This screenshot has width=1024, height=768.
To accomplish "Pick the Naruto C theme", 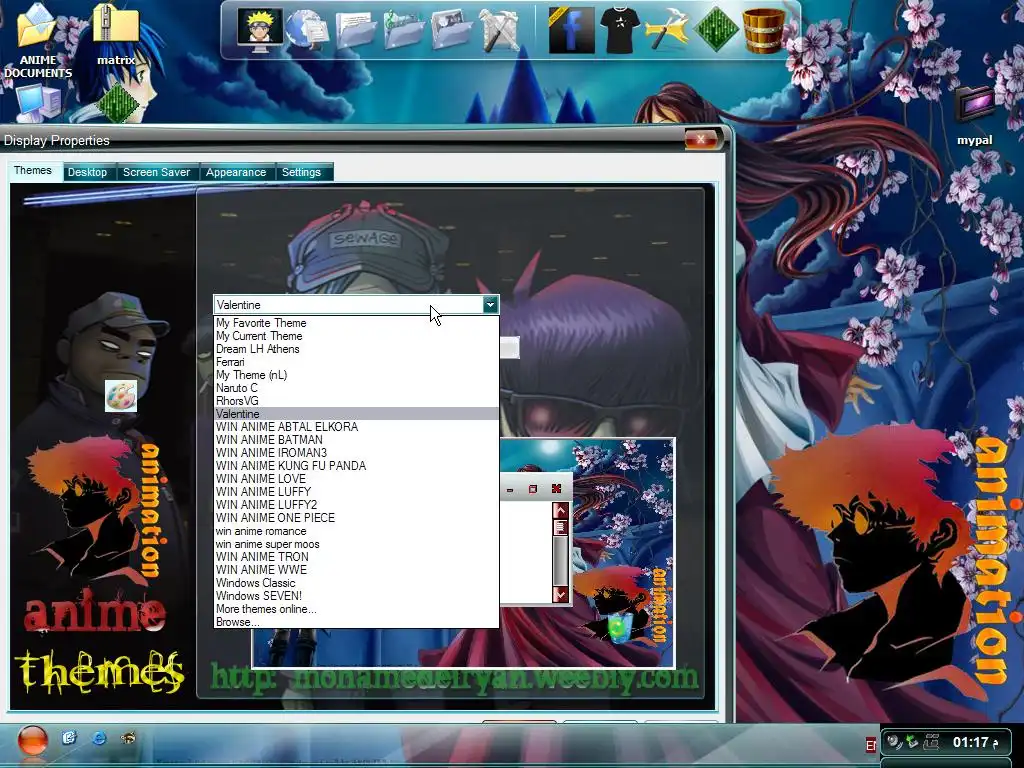I will point(357,388).
